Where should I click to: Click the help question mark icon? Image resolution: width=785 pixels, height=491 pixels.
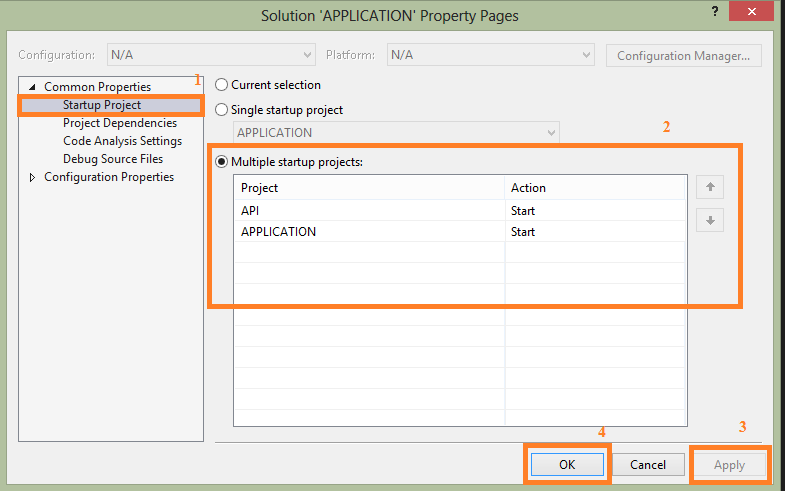[x=713, y=11]
